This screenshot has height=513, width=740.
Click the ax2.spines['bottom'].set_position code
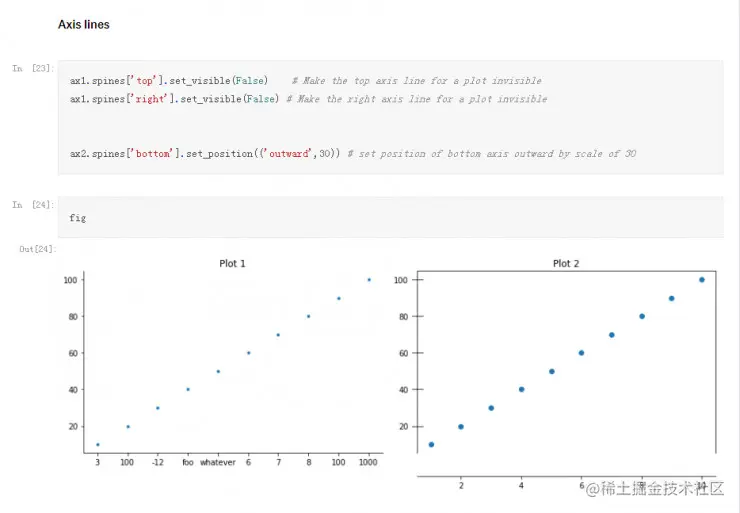tap(205, 153)
